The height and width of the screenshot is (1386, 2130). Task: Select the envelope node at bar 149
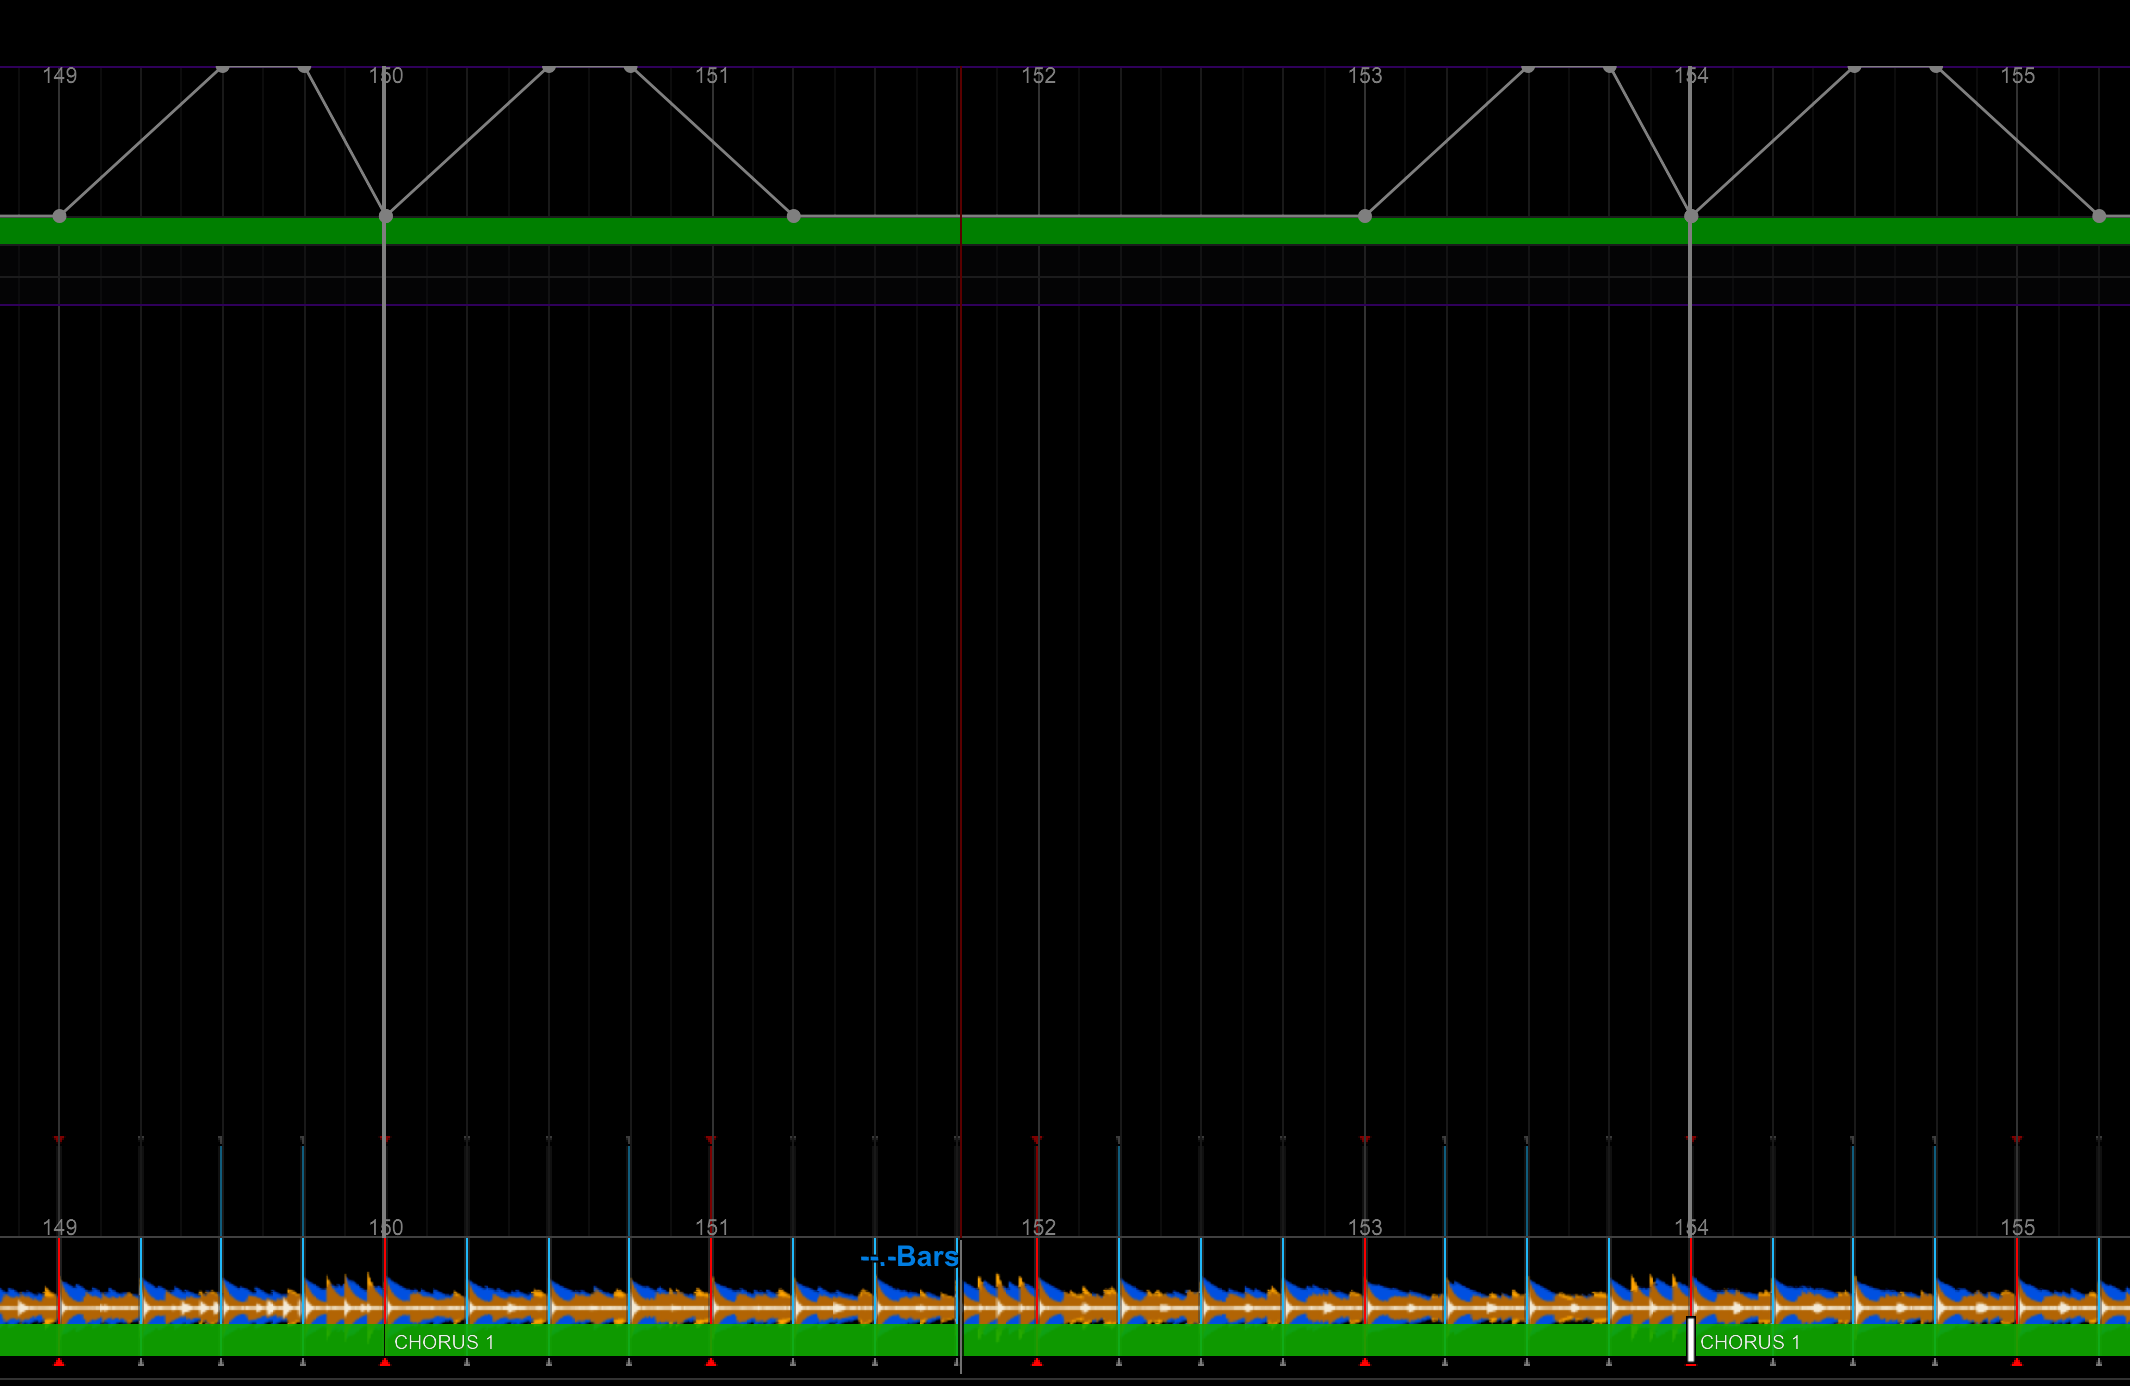(x=59, y=216)
